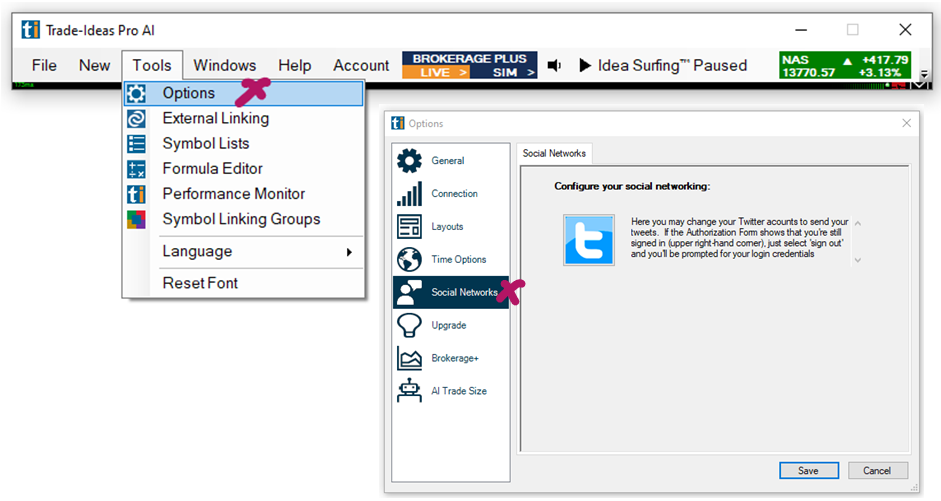The image size is (941, 501).
Task: Click the Layouts window icon
Action: pyautogui.click(x=409, y=227)
